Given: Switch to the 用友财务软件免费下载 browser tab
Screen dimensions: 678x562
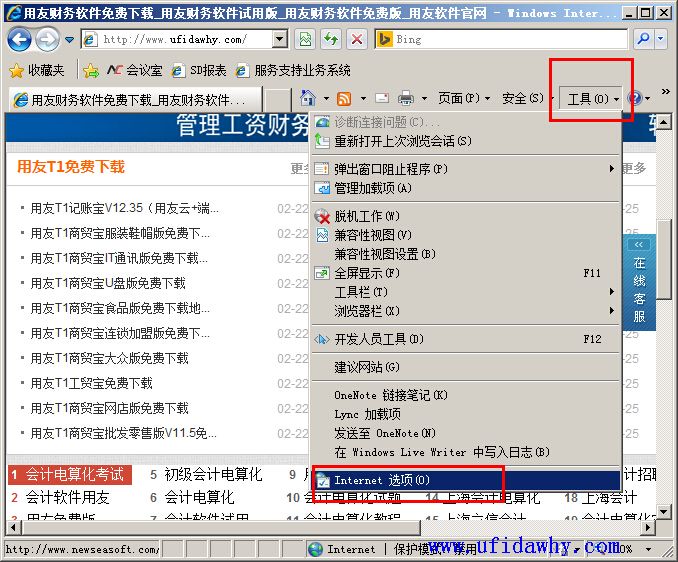Looking at the screenshot, I should (x=135, y=100).
